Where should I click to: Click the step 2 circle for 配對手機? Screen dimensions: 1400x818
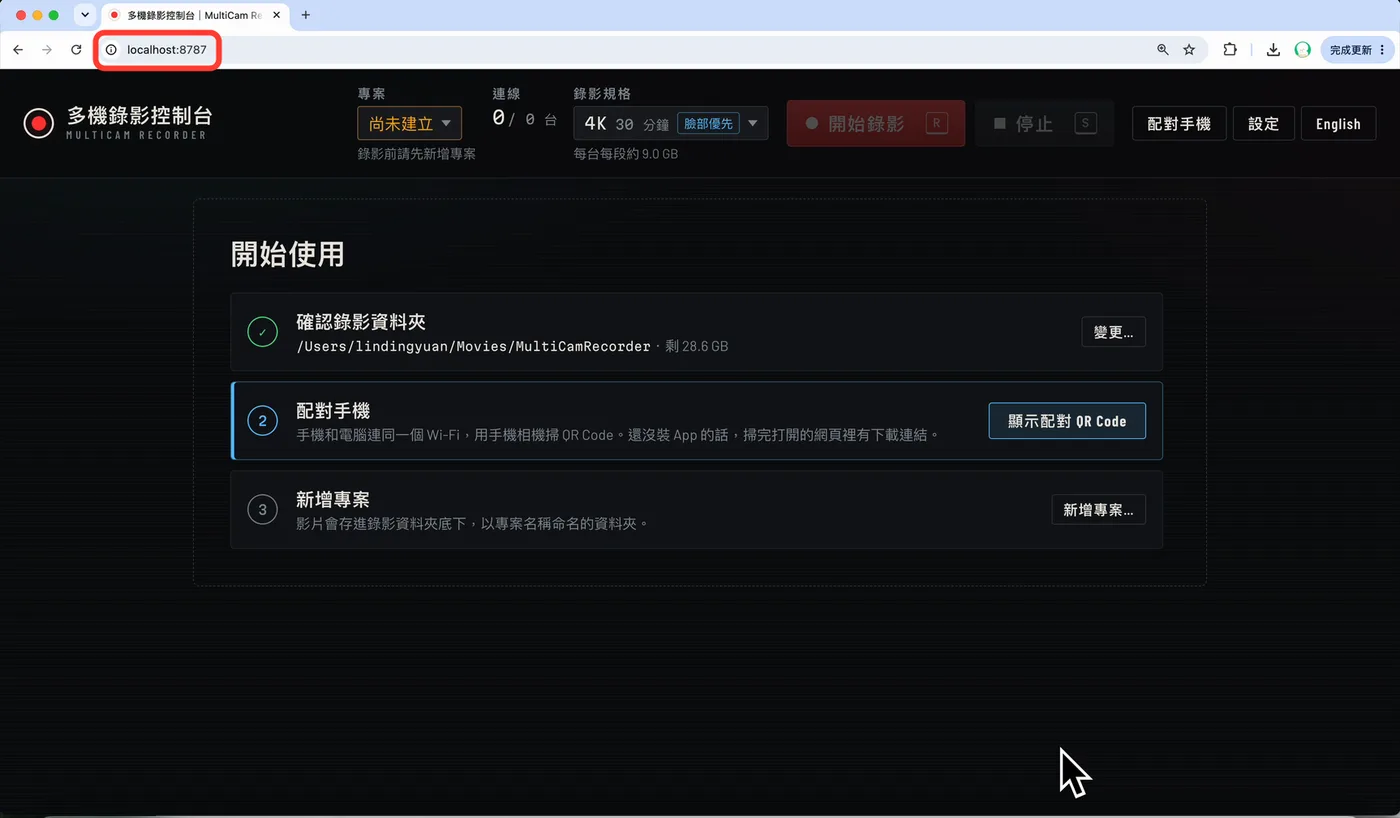pyautogui.click(x=262, y=421)
